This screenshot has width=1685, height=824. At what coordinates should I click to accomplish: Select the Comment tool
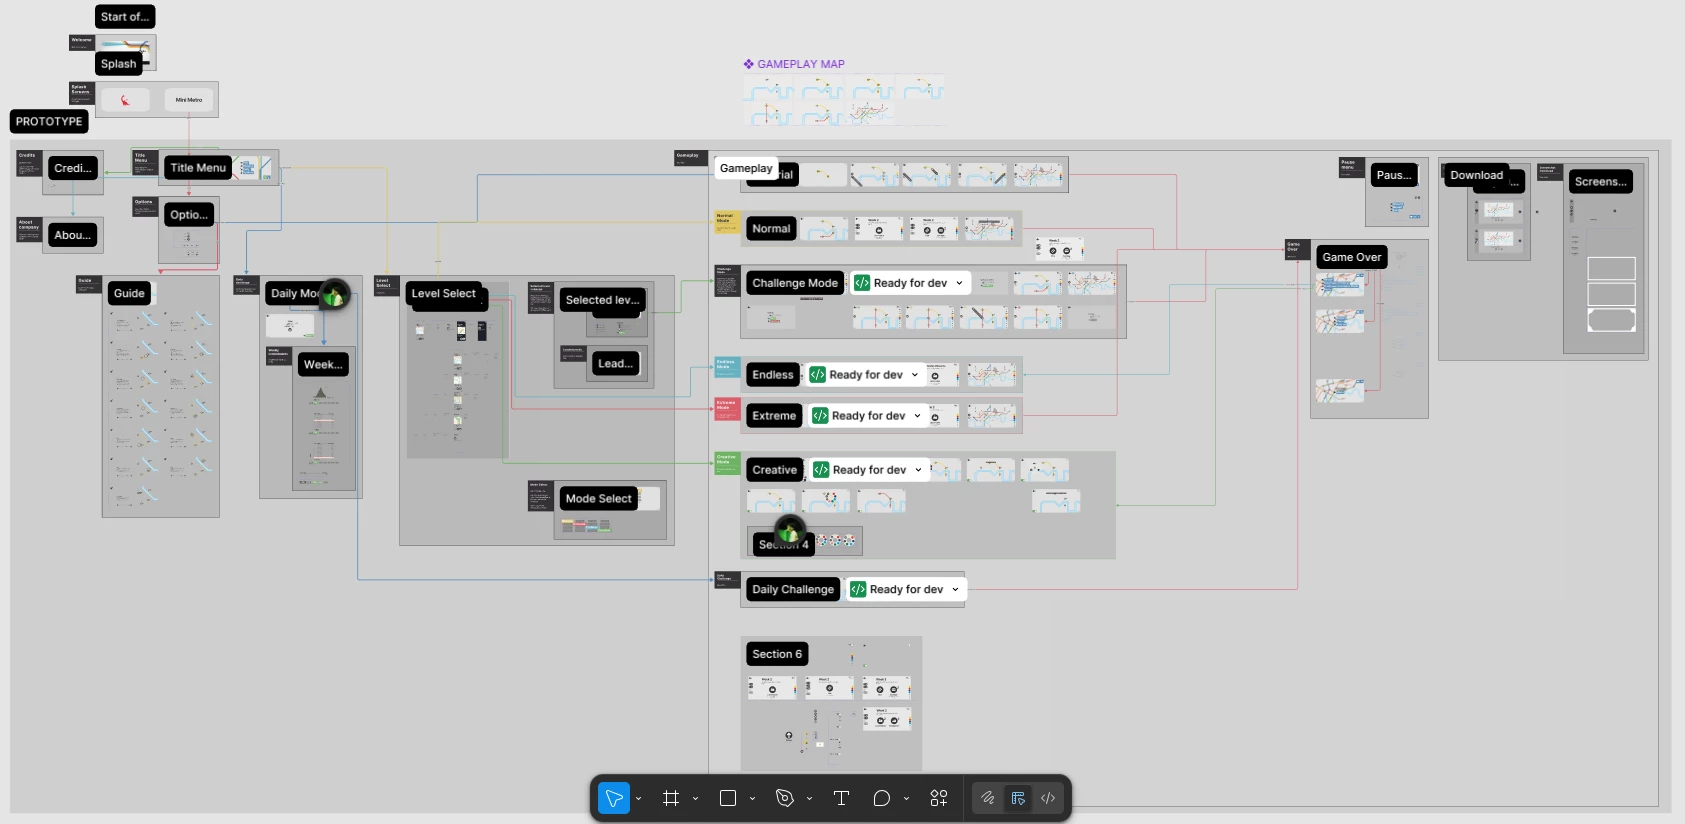click(881, 798)
